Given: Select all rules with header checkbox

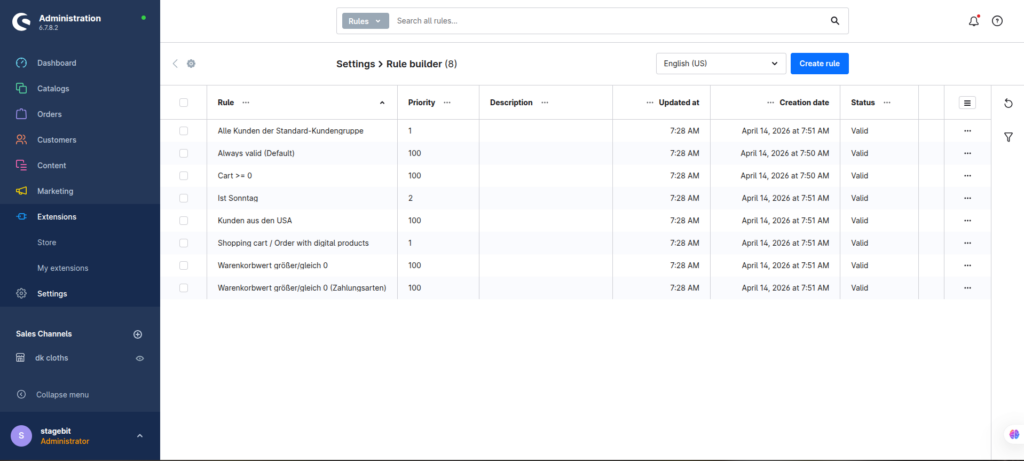Looking at the screenshot, I should tap(184, 103).
